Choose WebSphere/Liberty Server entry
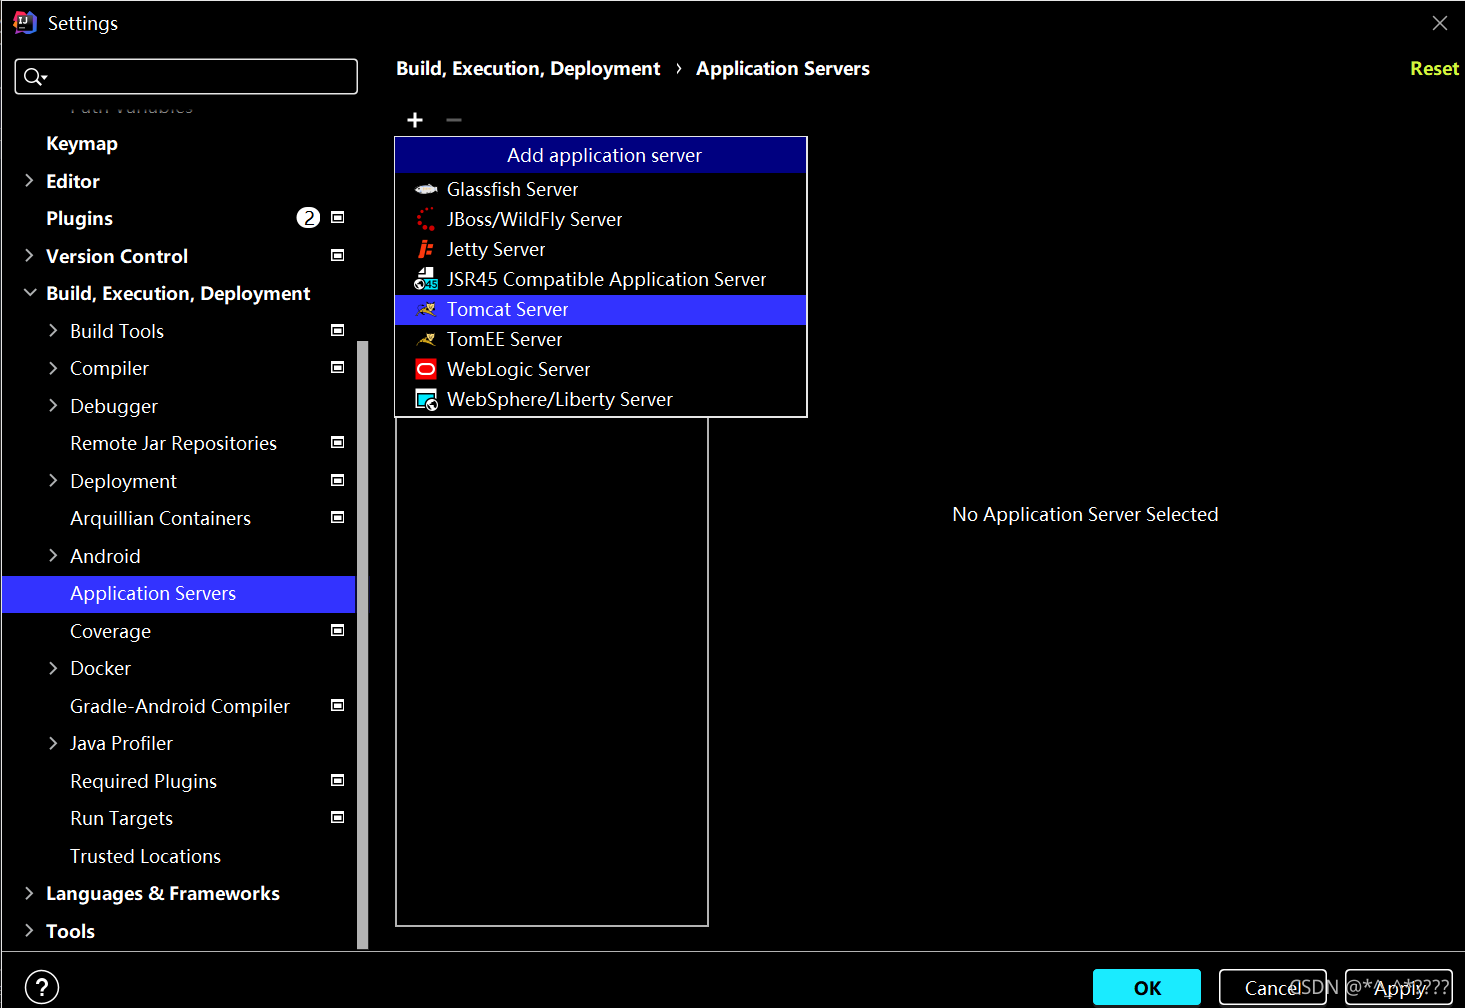The image size is (1465, 1008). [600, 399]
